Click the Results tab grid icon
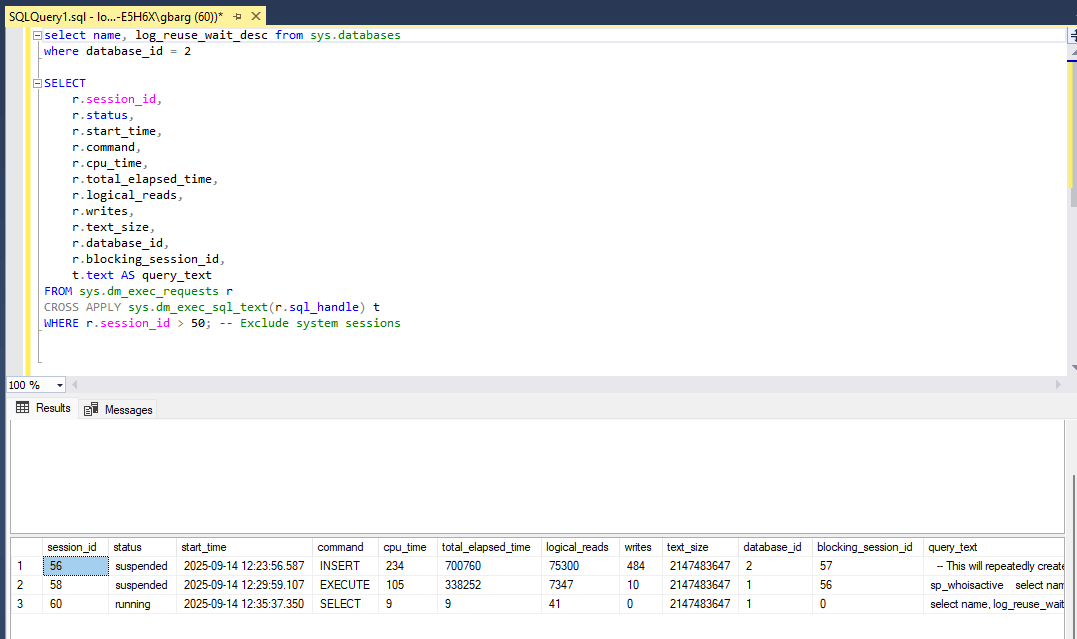 22,408
